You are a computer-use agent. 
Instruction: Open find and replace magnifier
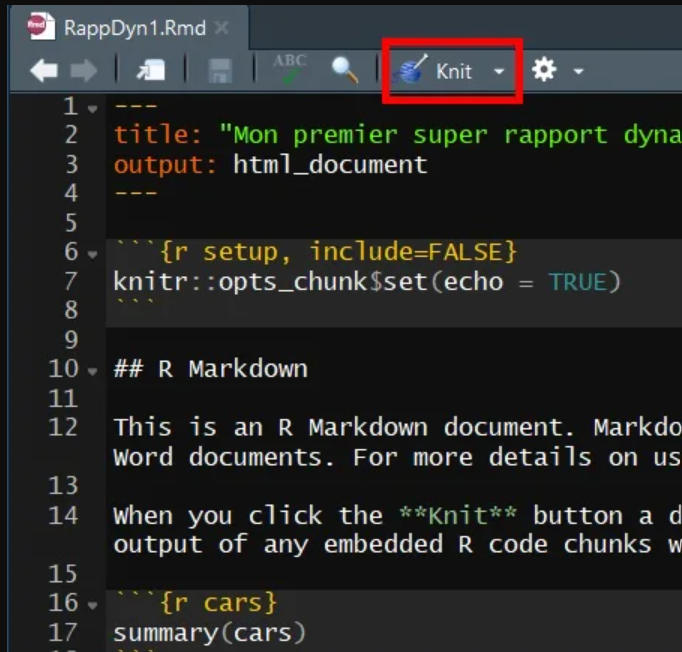coord(345,70)
